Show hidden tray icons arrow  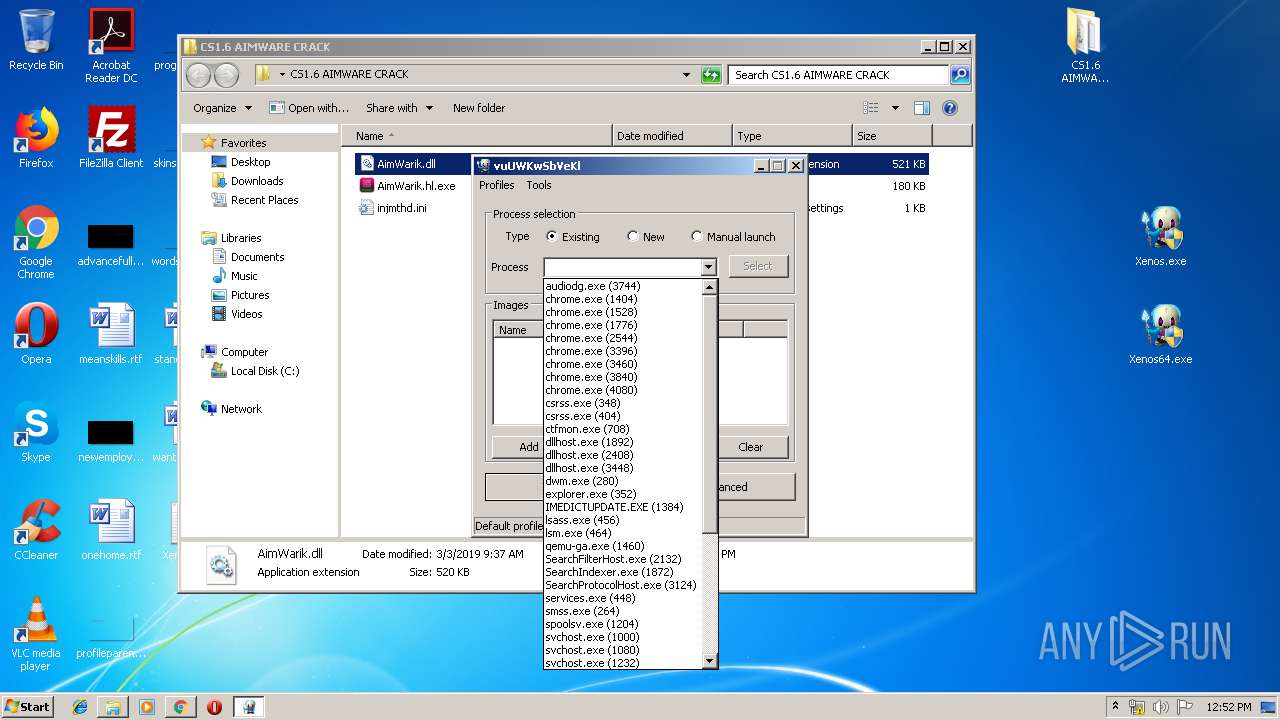point(1115,707)
